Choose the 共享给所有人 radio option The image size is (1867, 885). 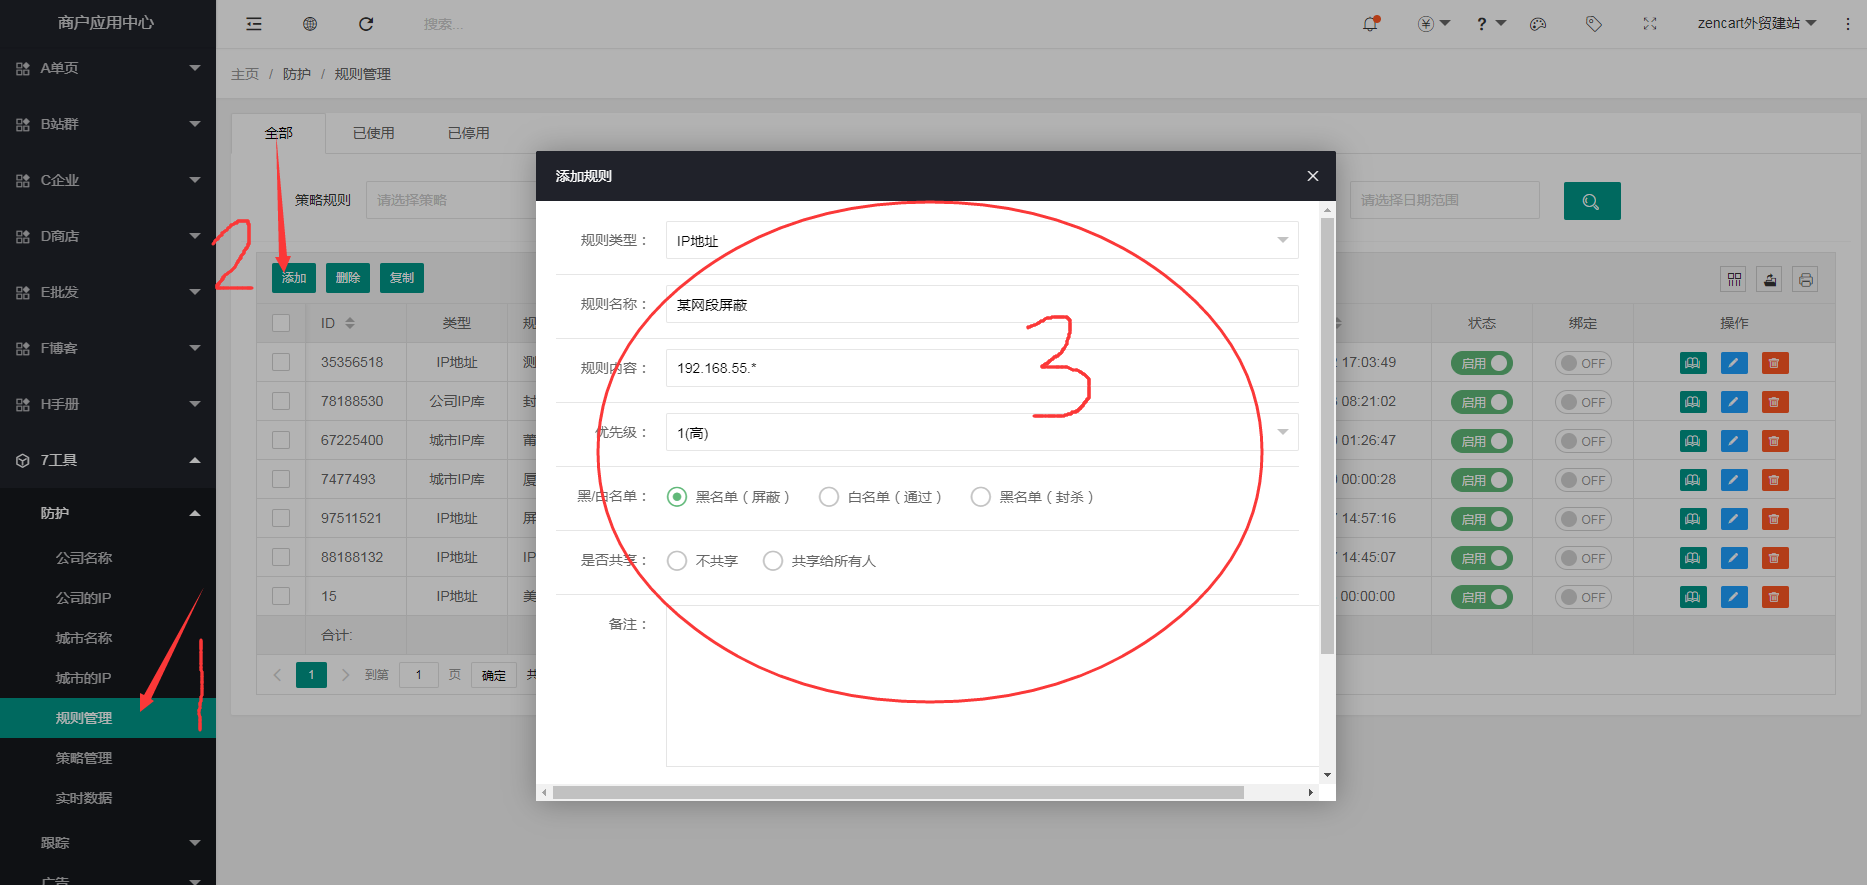[x=773, y=561]
